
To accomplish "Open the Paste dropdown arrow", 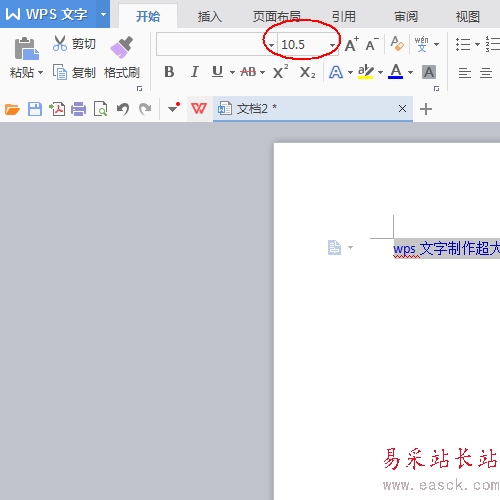I will coord(40,72).
